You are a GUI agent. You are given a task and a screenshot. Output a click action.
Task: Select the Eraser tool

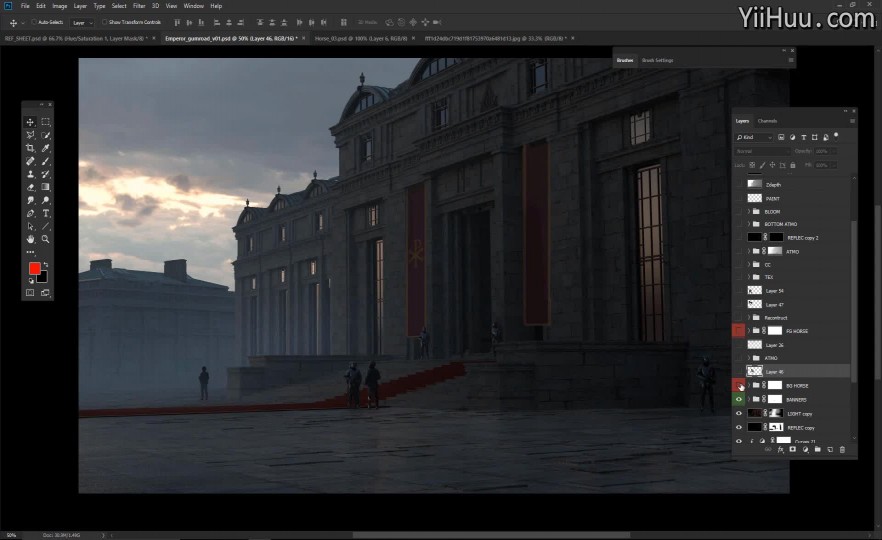click(30, 187)
